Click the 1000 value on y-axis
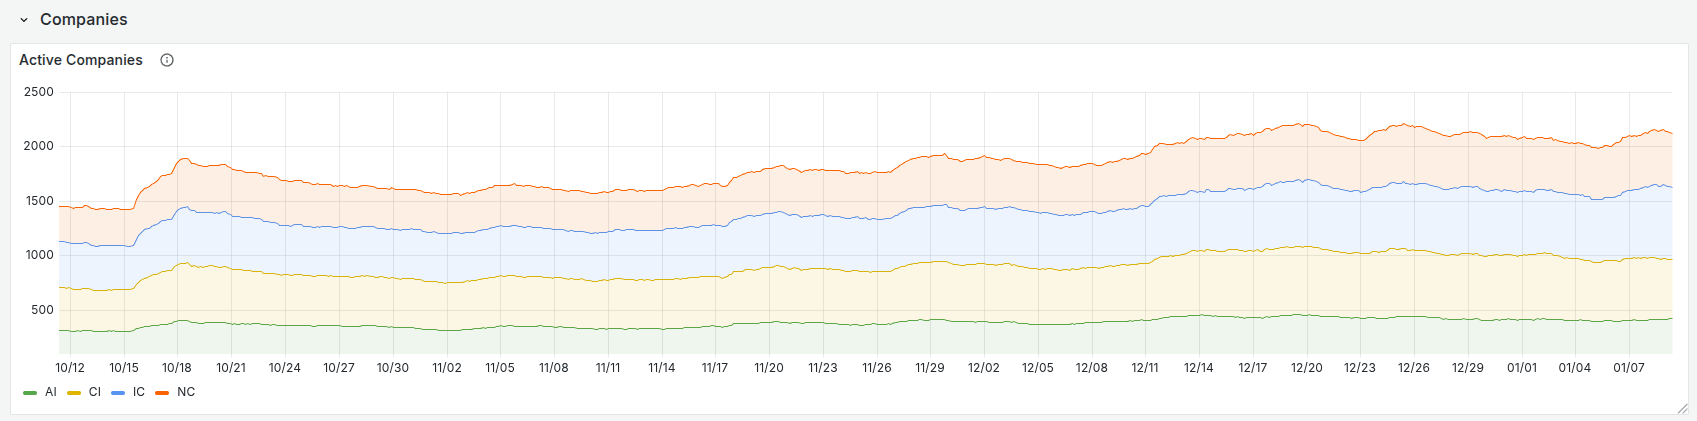1697x421 pixels. [39, 255]
